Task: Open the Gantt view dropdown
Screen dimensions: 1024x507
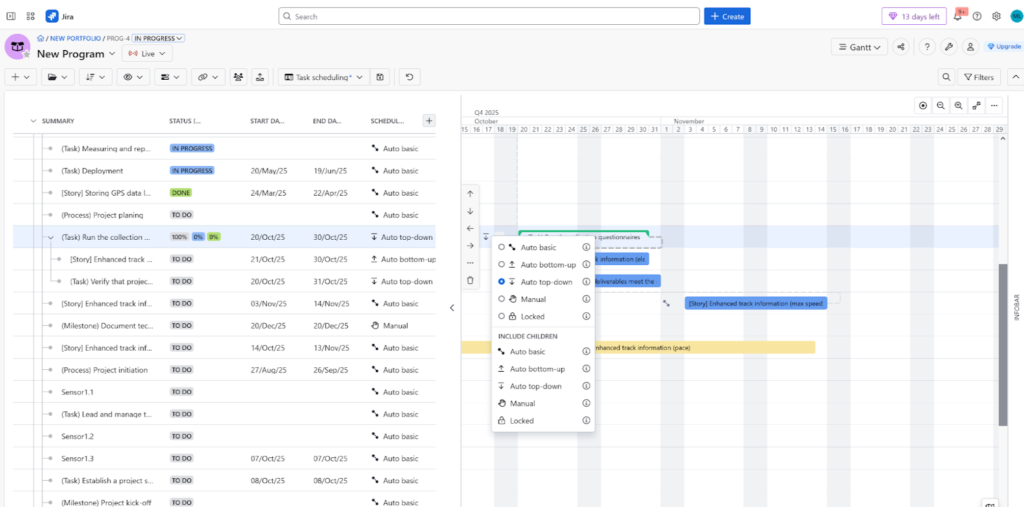Action: click(860, 47)
